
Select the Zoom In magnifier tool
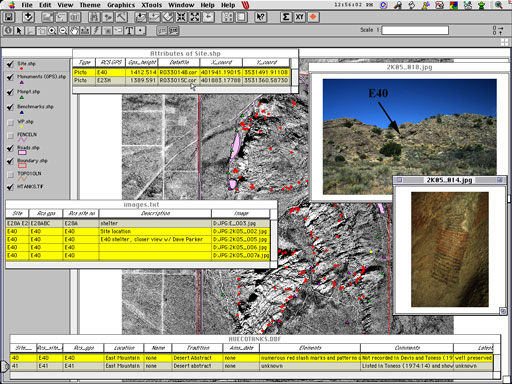pos(52,31)
